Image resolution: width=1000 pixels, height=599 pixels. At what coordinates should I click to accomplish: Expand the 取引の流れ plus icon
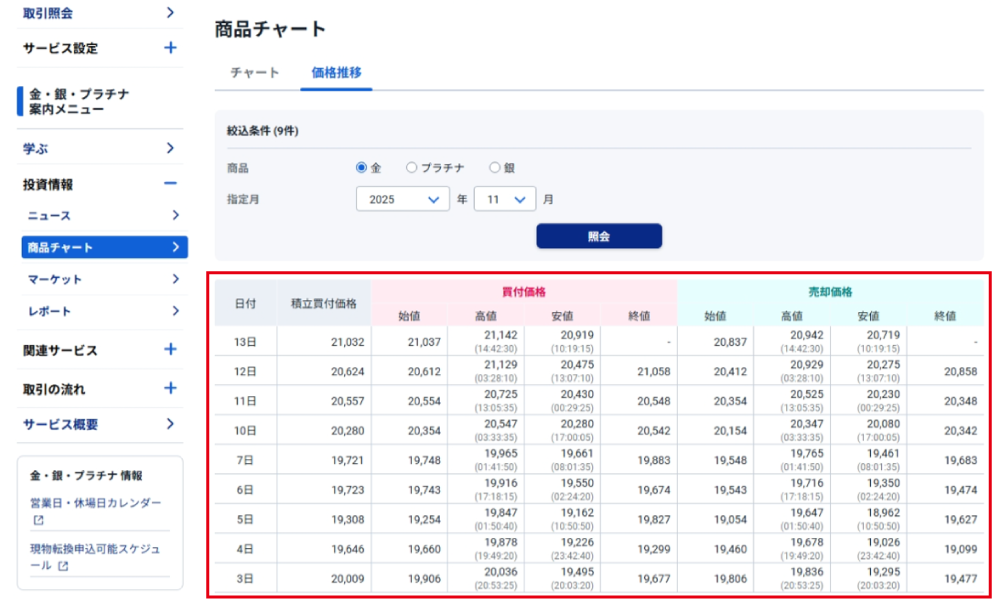click(170, 388)
